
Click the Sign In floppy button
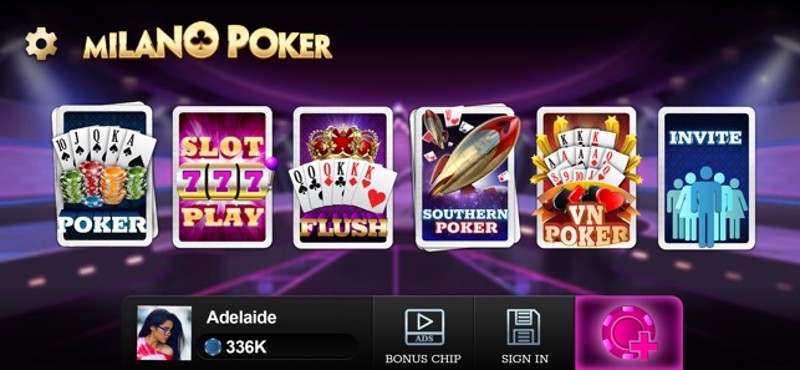[524, 335]
